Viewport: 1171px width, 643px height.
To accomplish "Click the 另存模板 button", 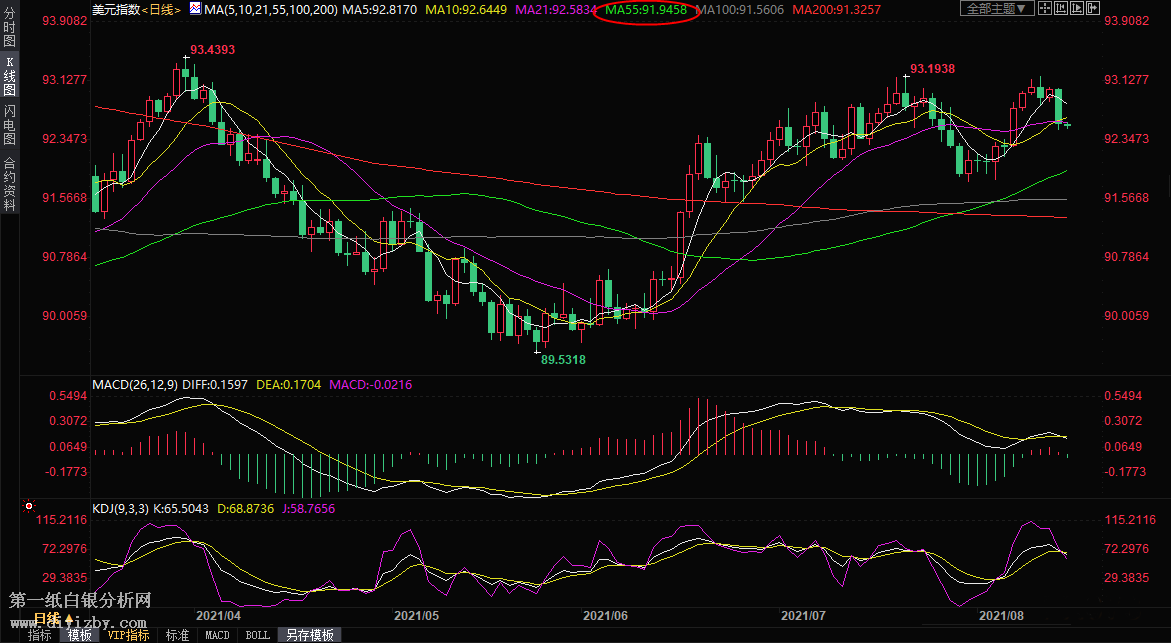I will pyautogui.click(x=309, y=635).
